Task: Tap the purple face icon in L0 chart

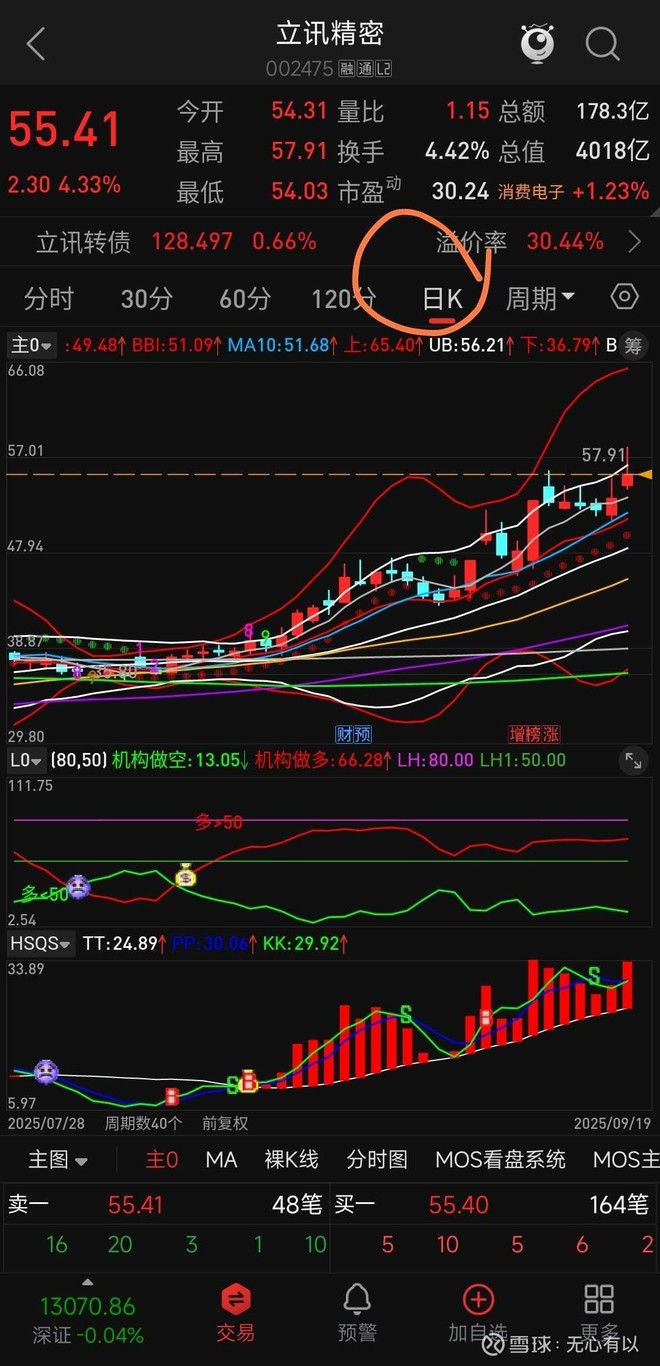Action: tap(78, 886)
